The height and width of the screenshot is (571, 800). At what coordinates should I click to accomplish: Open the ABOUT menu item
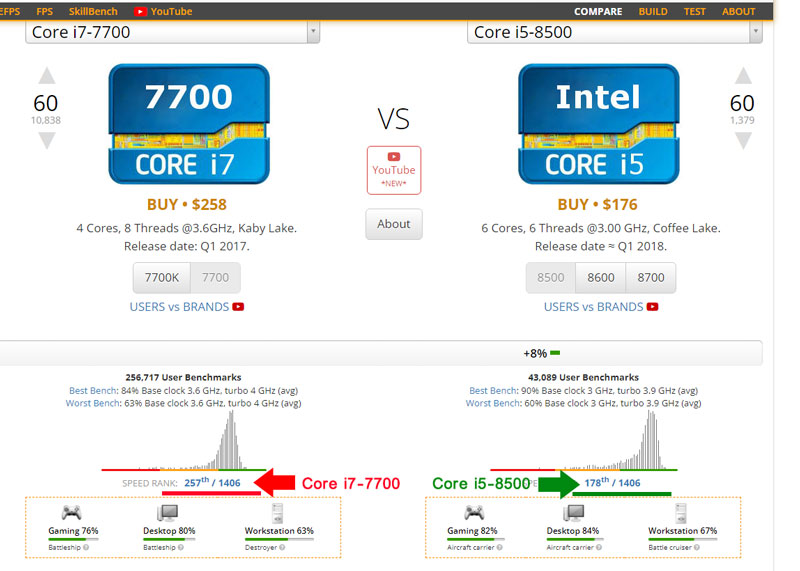click(x=738, y=11)
